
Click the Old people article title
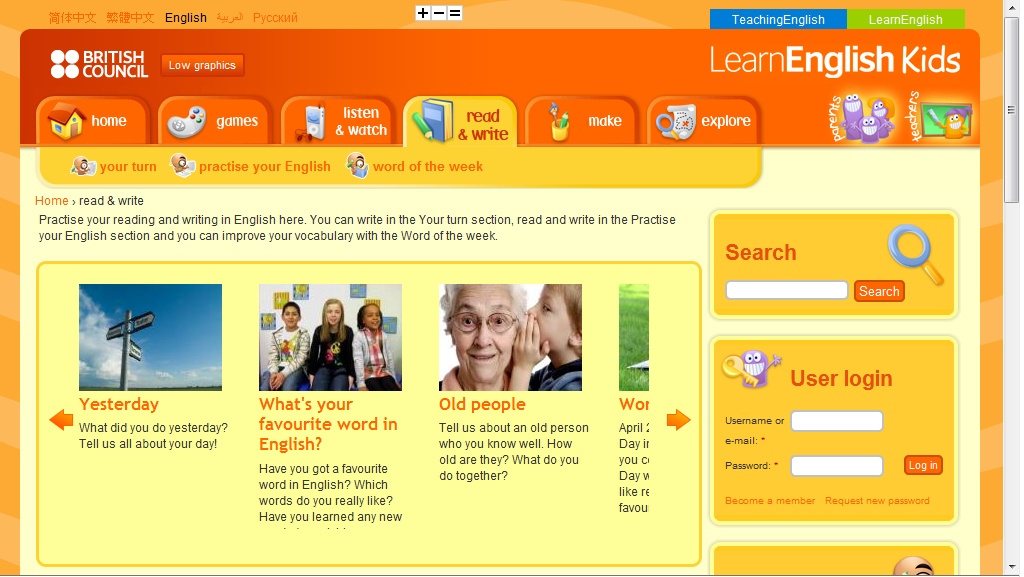(x=482, y=405)
